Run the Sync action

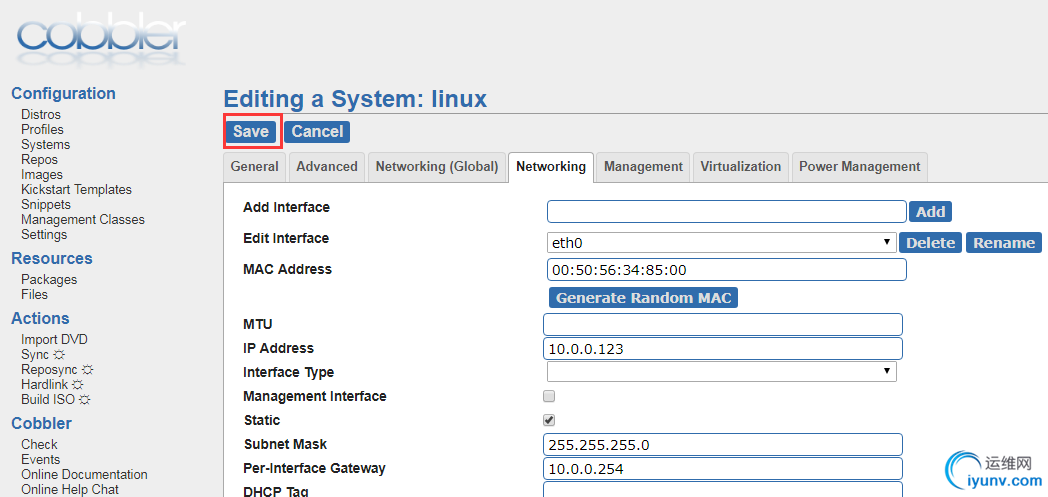pyautogui.click(x=43, y=355)
